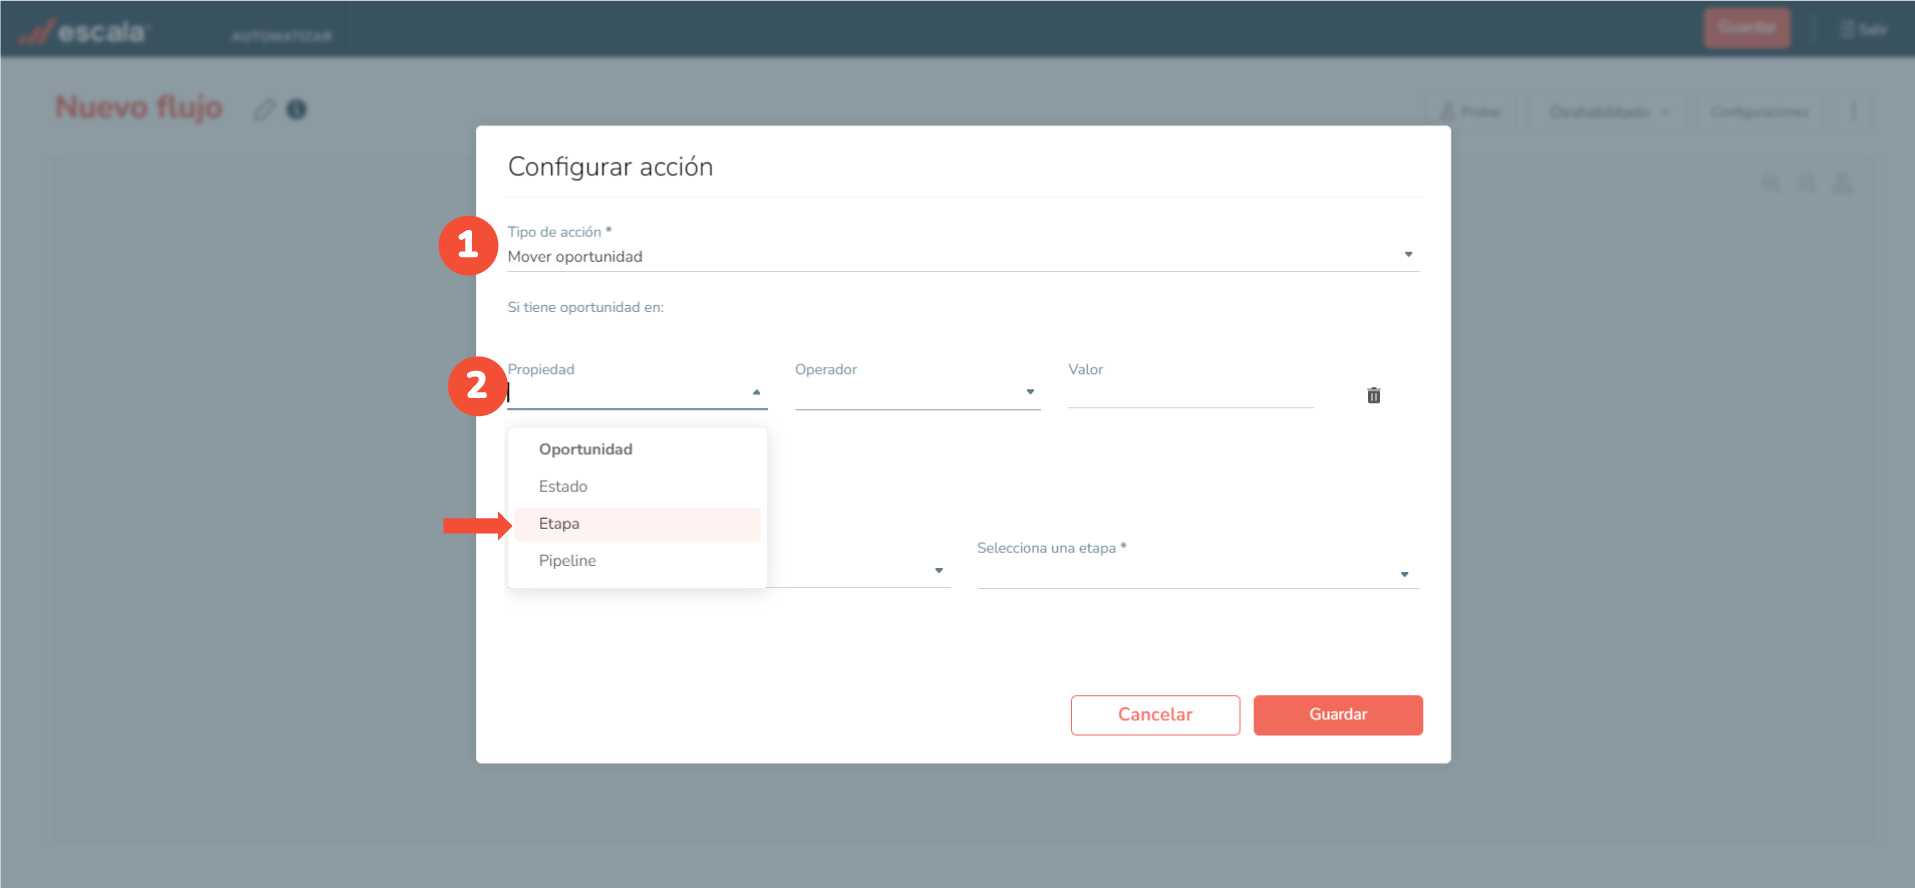Screen dimensions: 1915x888
Task: Click the info icon next to the flow title
Action: [297, 110]
